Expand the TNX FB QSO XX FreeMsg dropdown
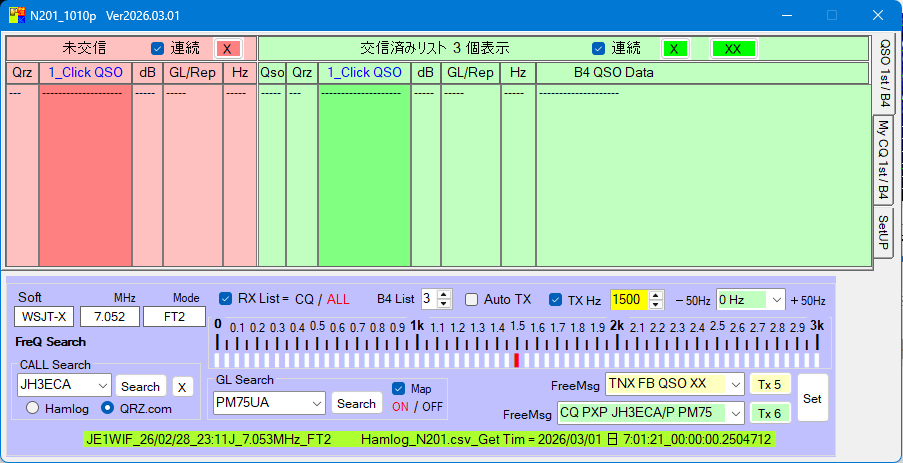The height and width of the screenshot is (463, 903). 735,384
